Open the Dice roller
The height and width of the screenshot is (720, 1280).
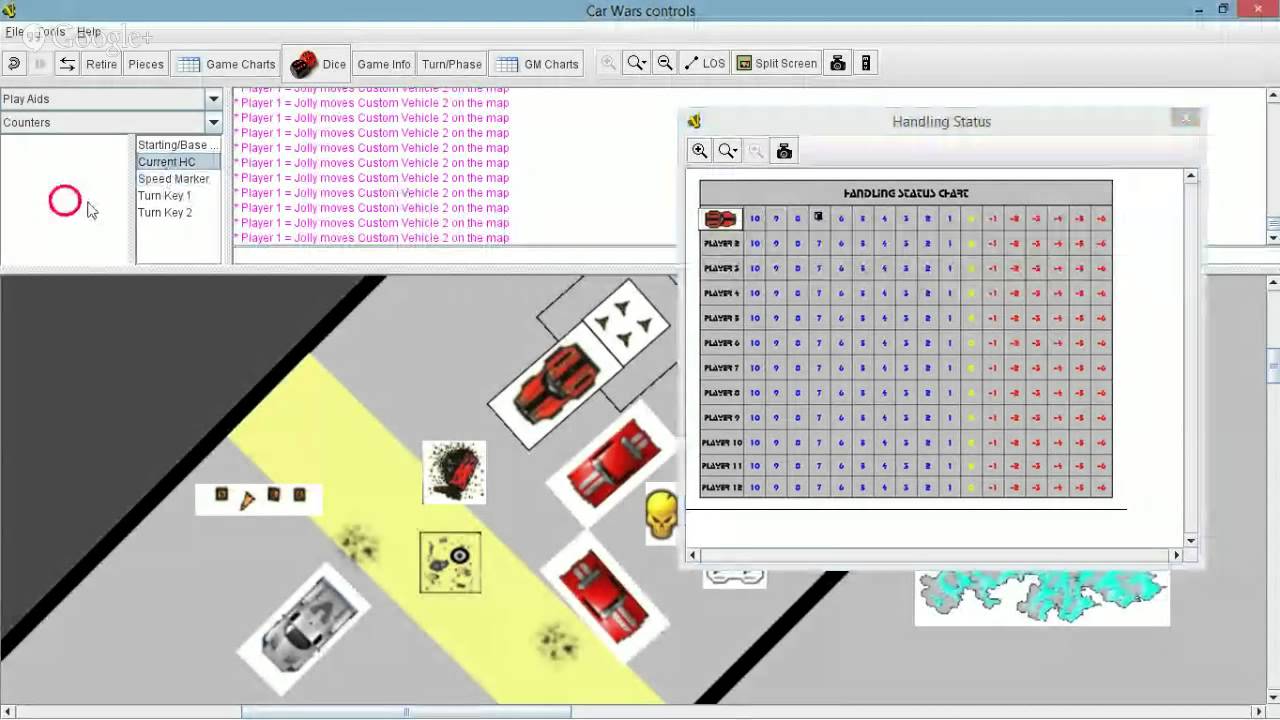(x=318, y=64)
